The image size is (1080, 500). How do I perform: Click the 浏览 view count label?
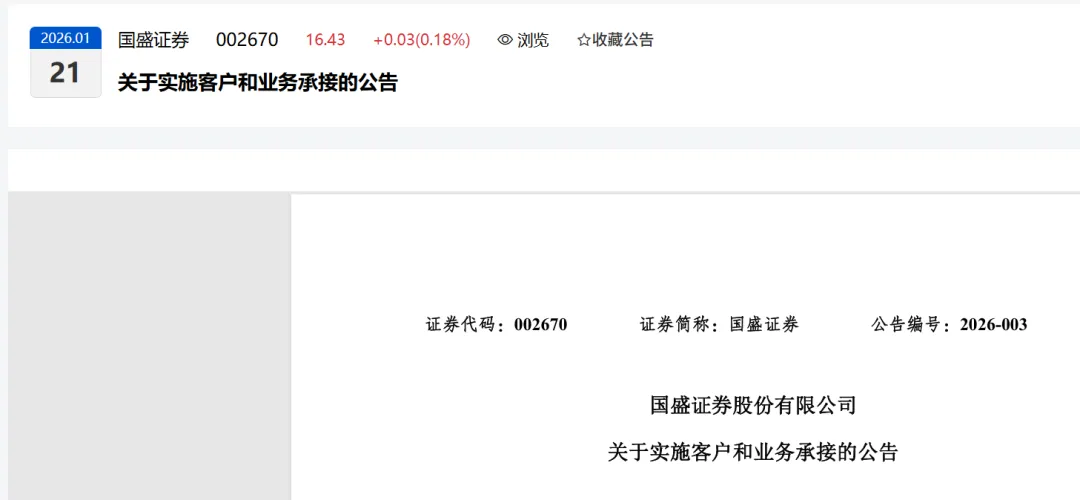click(532, 40)
